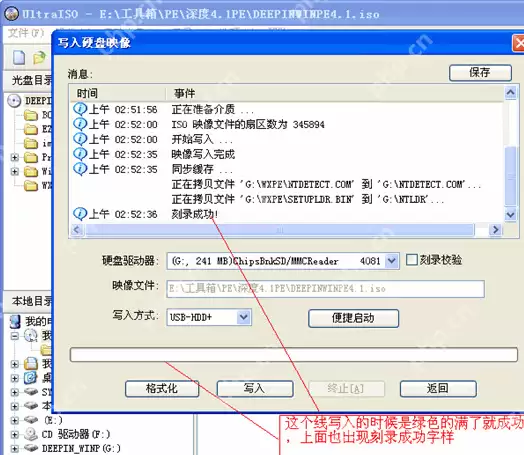Click the 便捷启动 button
Viewport: 524px width, 455px height.
353,318
